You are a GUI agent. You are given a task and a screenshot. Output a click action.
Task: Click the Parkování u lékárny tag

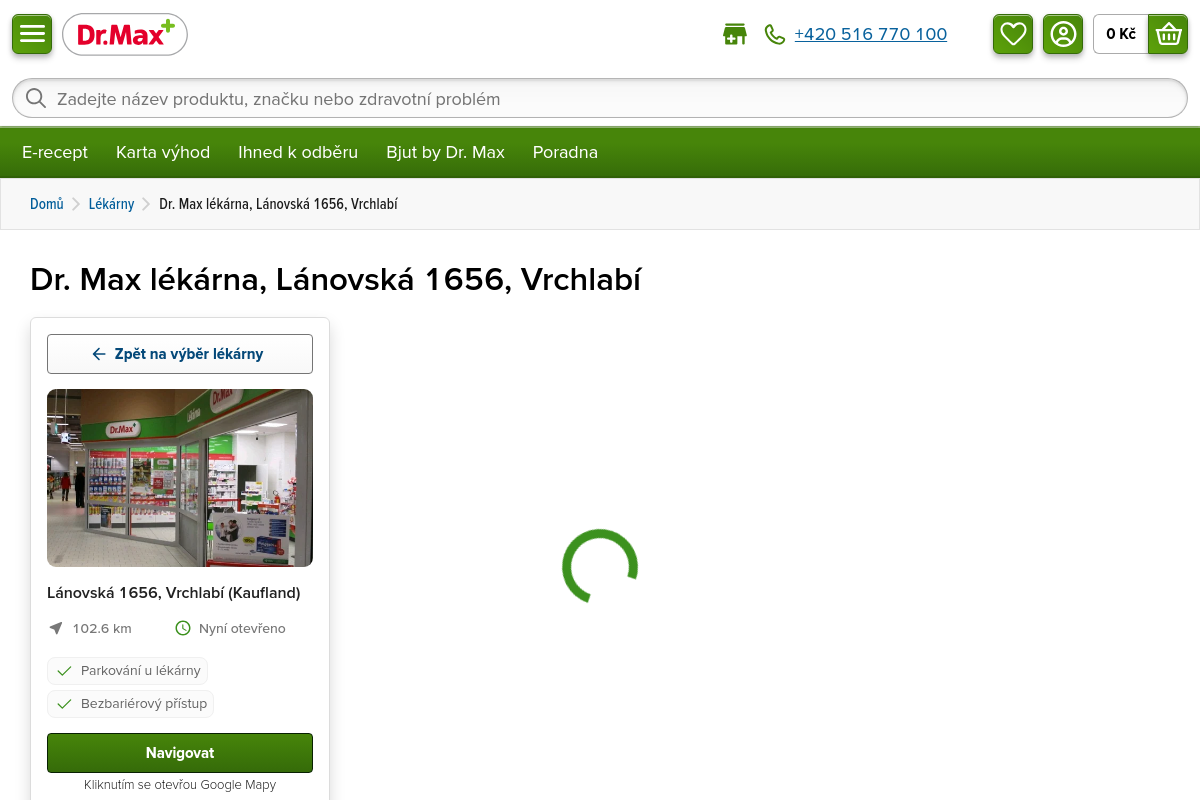tap(128, 670)
